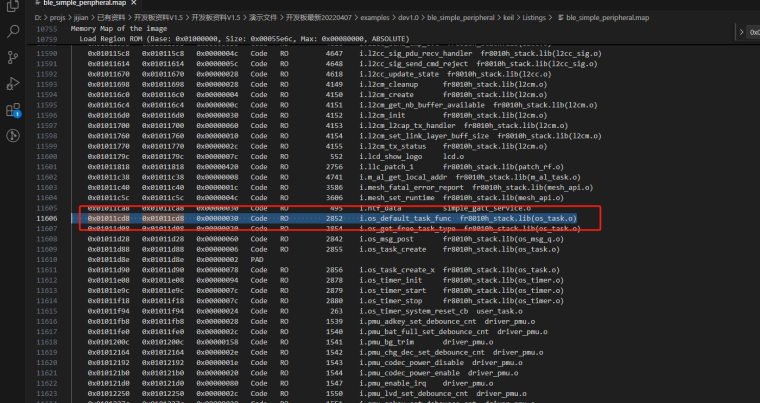Click 'i.pmu_bat_full_set_debounce_cnt' symbol
Image resolution: width=760 pixels, height=403 pixels.
tap(424, 332)
